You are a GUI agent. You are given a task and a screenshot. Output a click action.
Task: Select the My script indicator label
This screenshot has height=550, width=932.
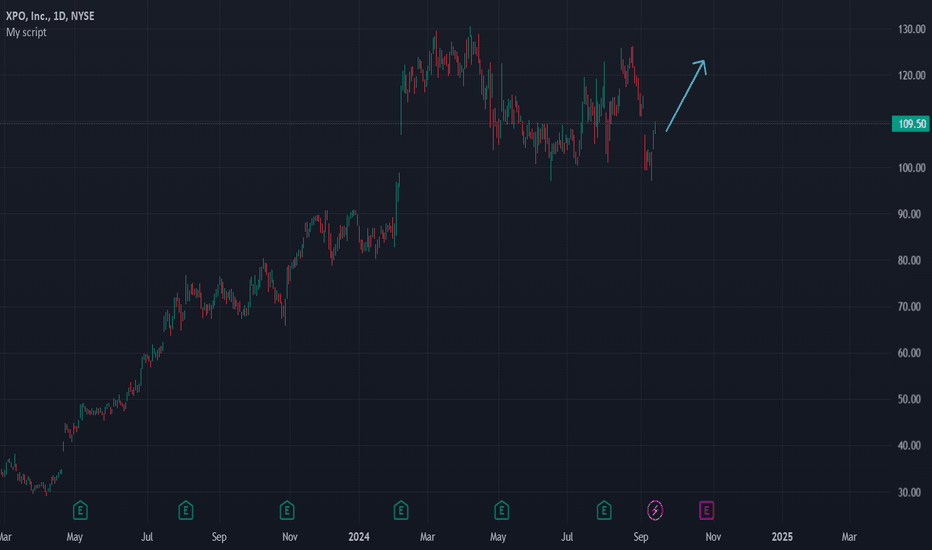pyautogui.click(x=26, y=32)
